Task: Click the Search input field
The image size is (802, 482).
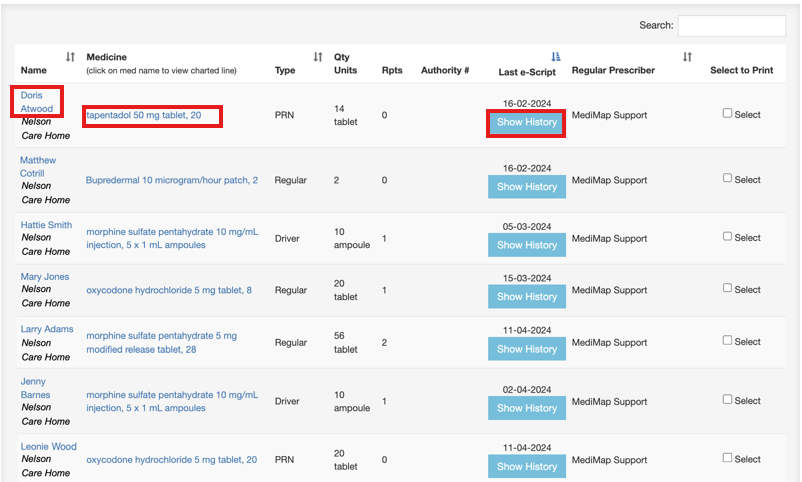Action: pyautogui.click(x=731, y=25)
